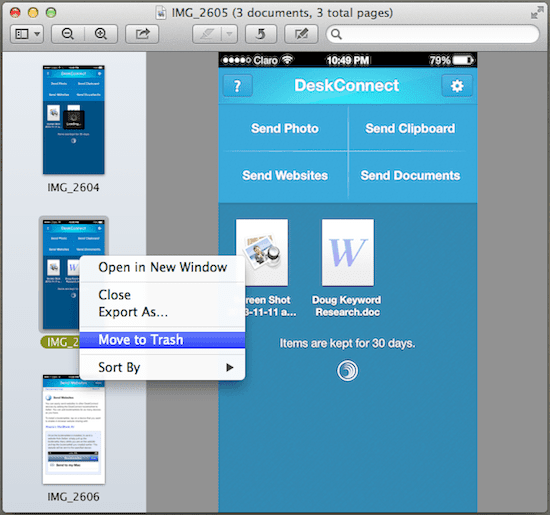Click the zoom out magnifier icon
Viewport: 550px width, 515px height.
[68, 34]
